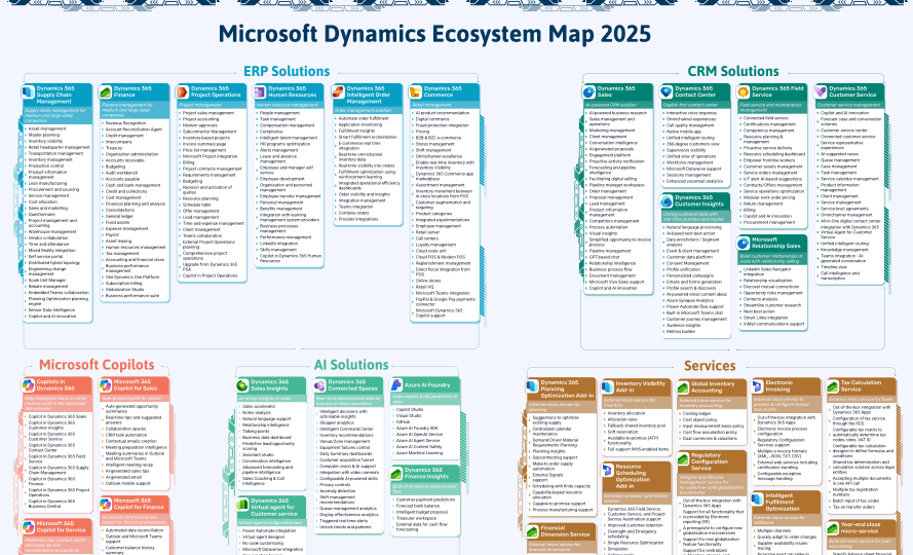
Task: Select the Services section heading
Action: 709,366
